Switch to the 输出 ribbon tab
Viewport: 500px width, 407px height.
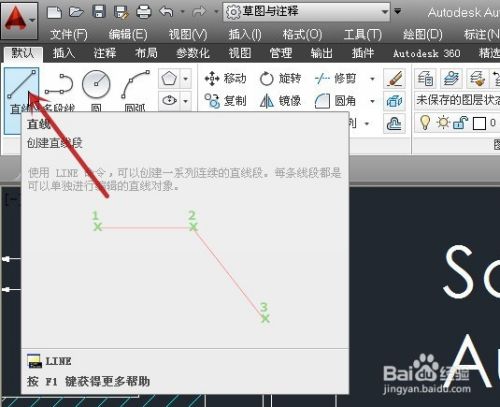pos(322,53)
